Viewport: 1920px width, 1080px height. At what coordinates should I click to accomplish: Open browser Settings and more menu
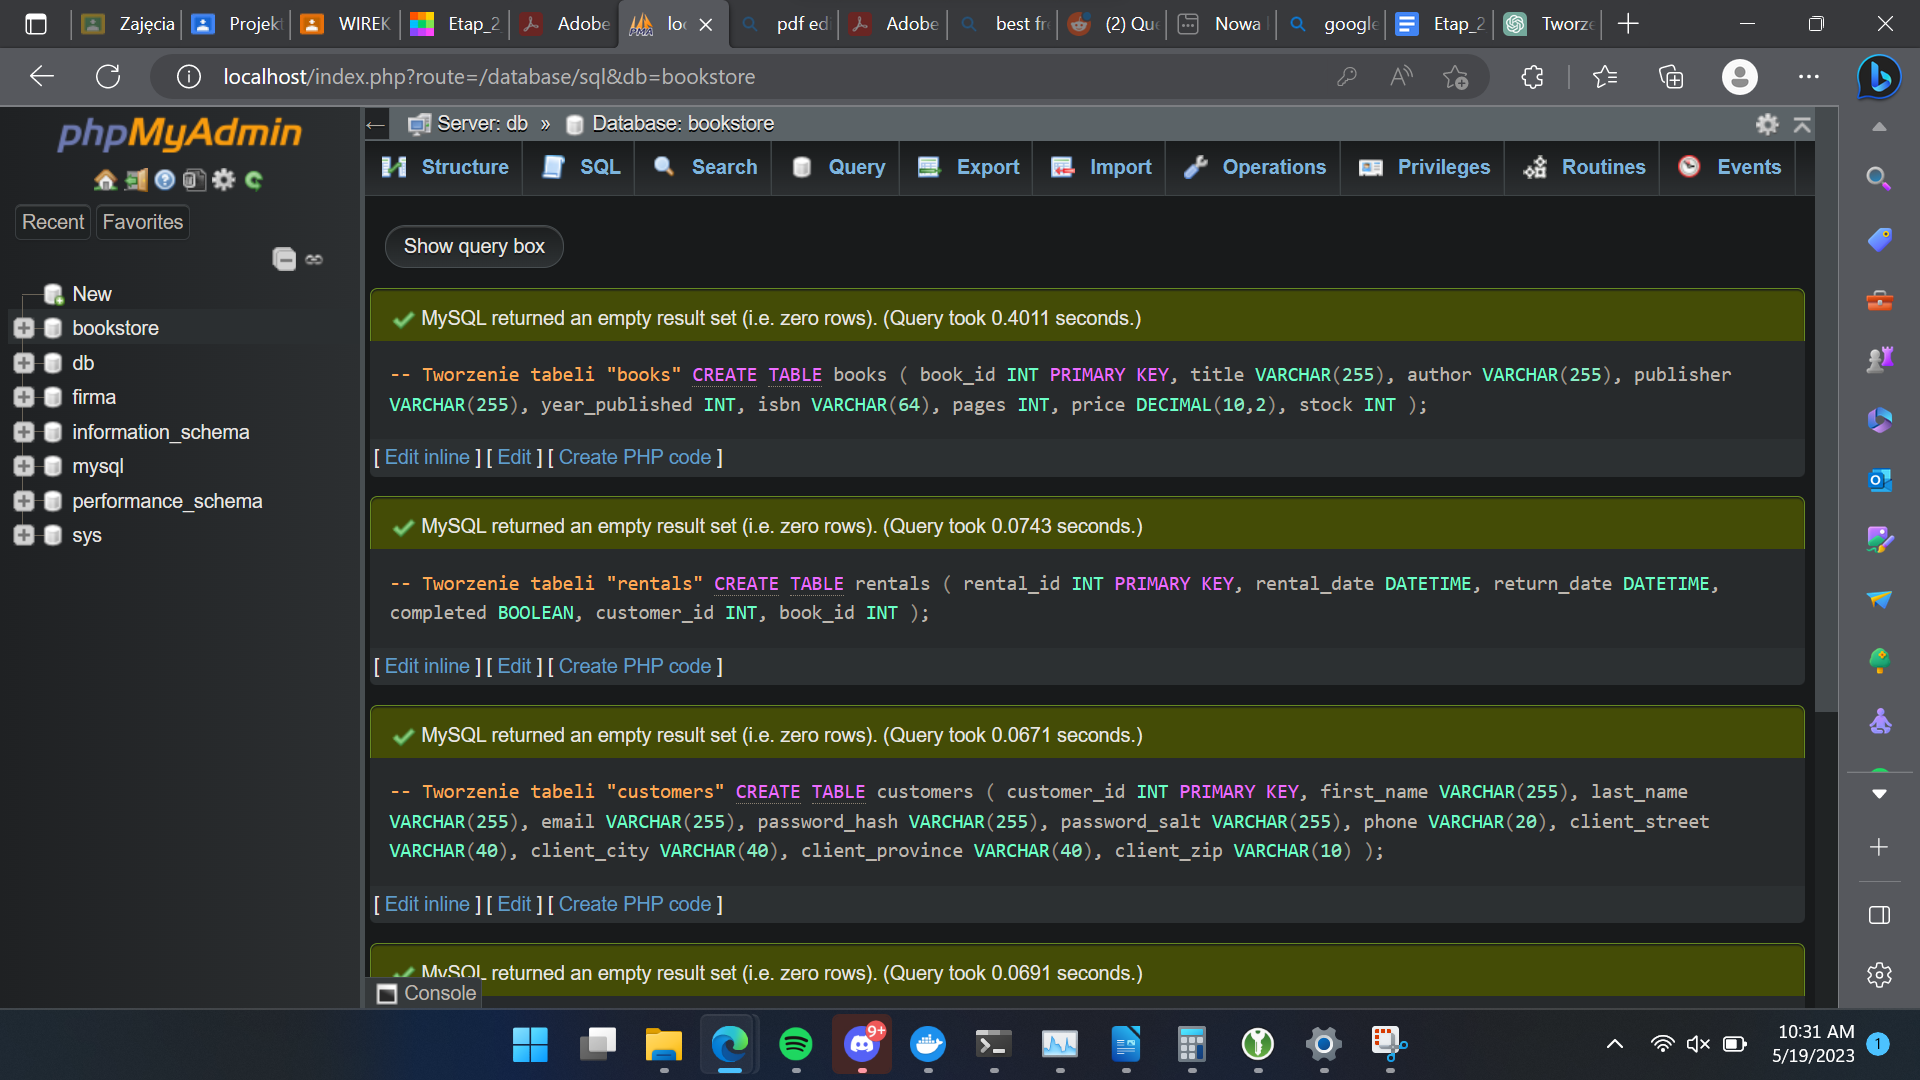point(1809,77)
